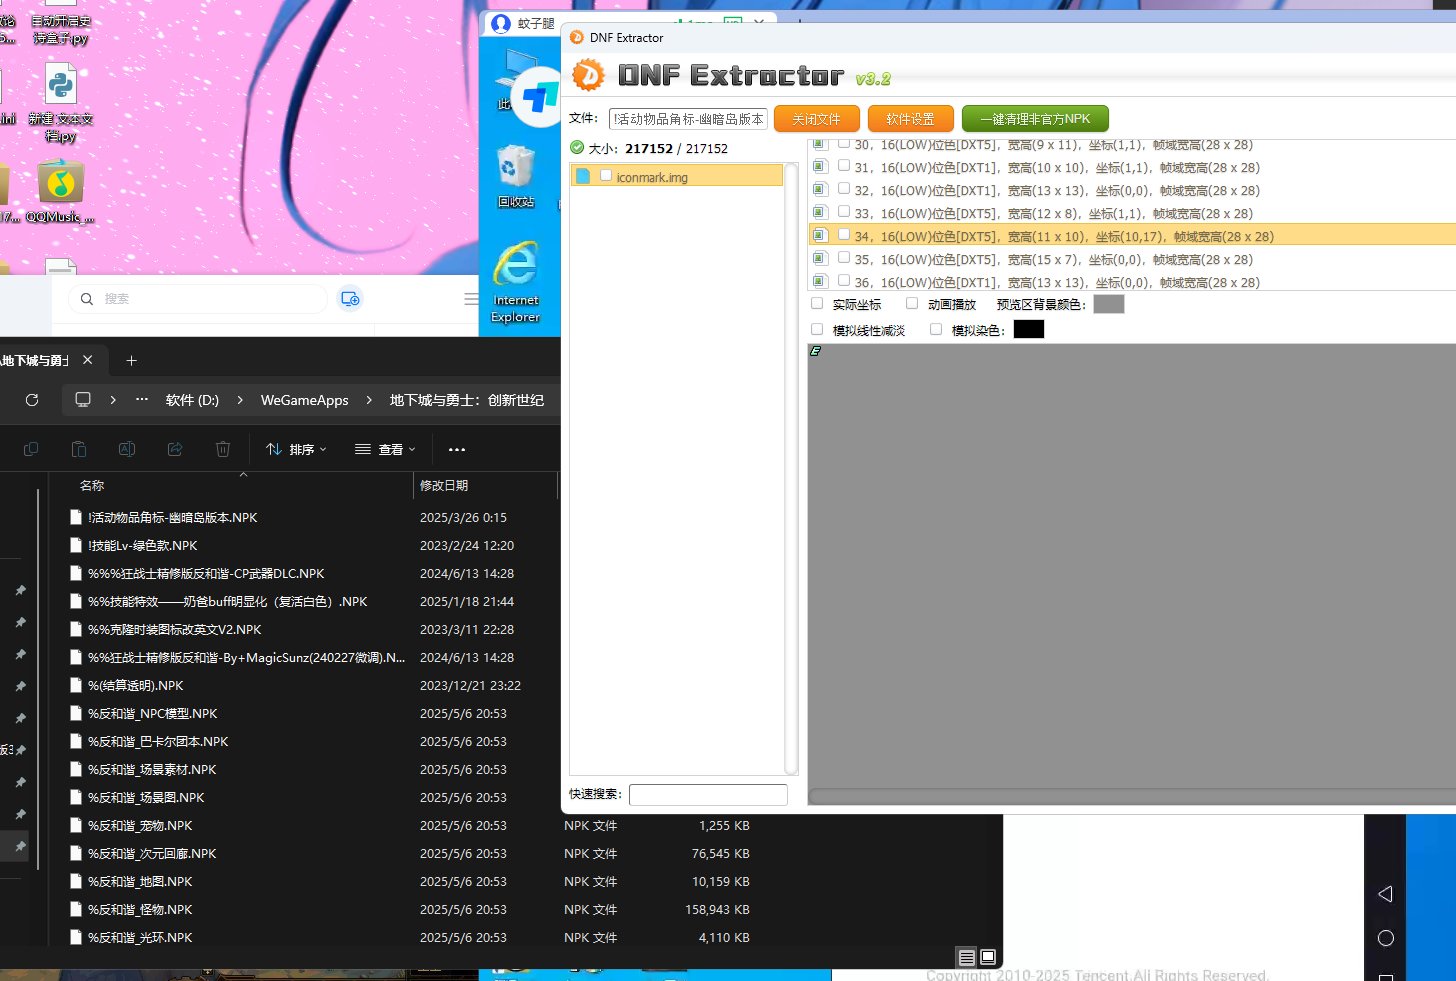Screen dimensions: 1456x981
Task: Check the iconmark.img checkbox
Action: coord(606,176)
